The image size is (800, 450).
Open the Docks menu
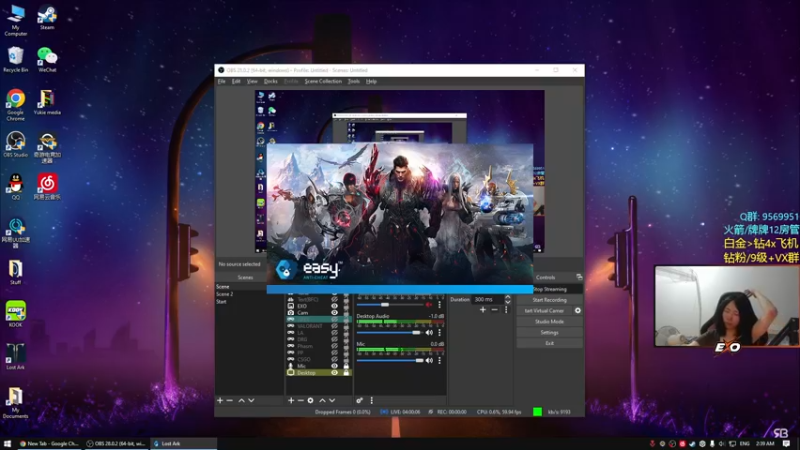coord(270,81)
